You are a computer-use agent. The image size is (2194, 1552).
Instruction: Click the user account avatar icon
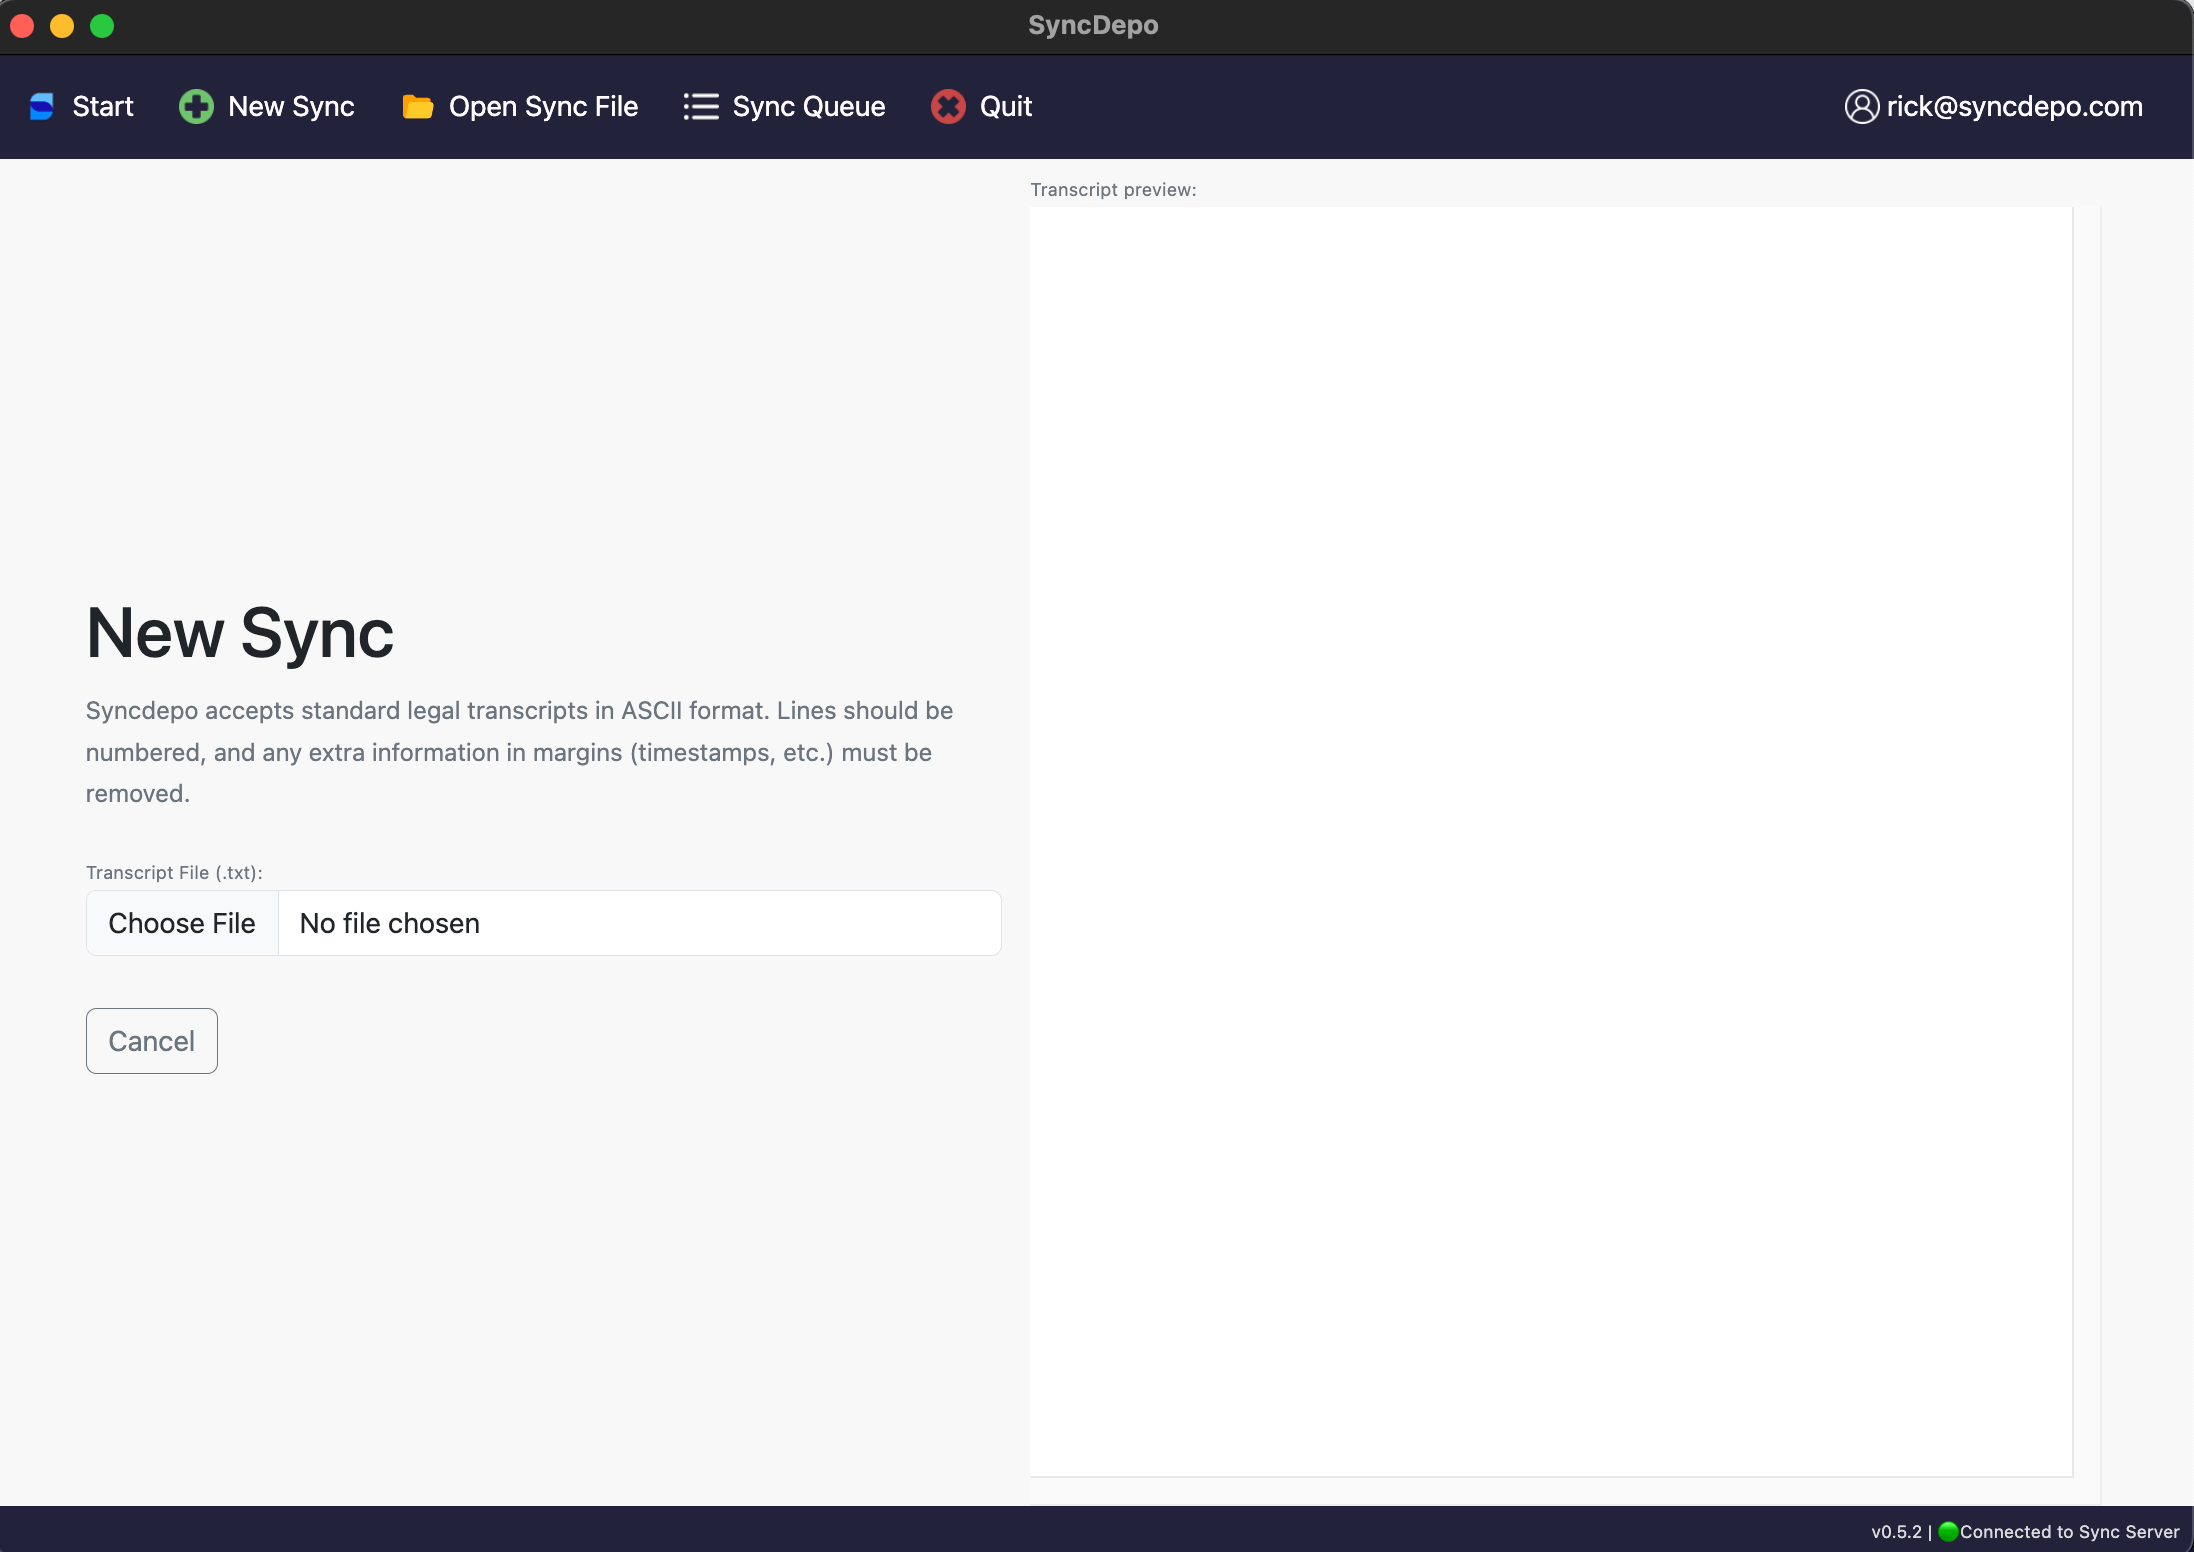[x=1861, y=107]
